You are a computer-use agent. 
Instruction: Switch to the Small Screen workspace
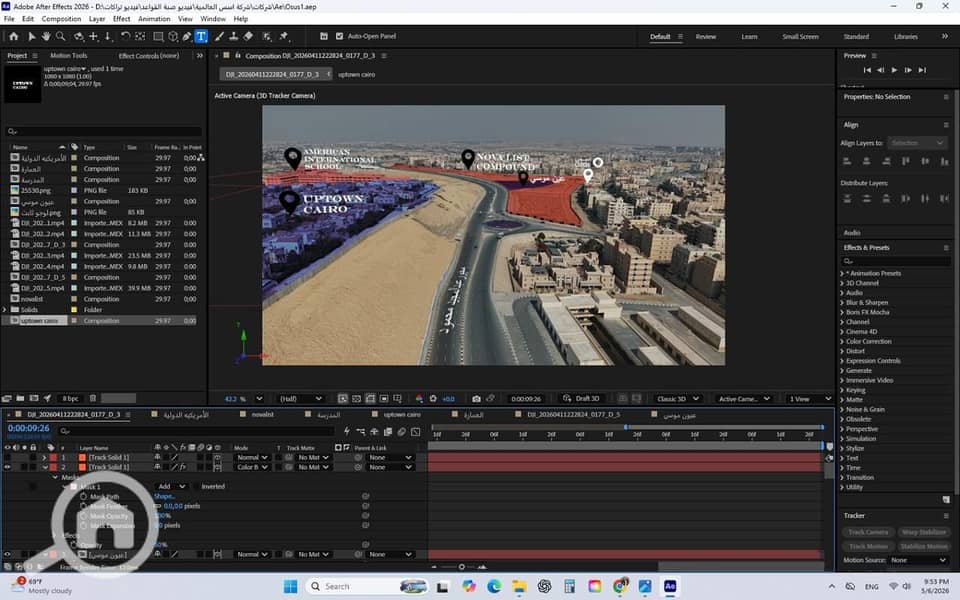(800, 37)
